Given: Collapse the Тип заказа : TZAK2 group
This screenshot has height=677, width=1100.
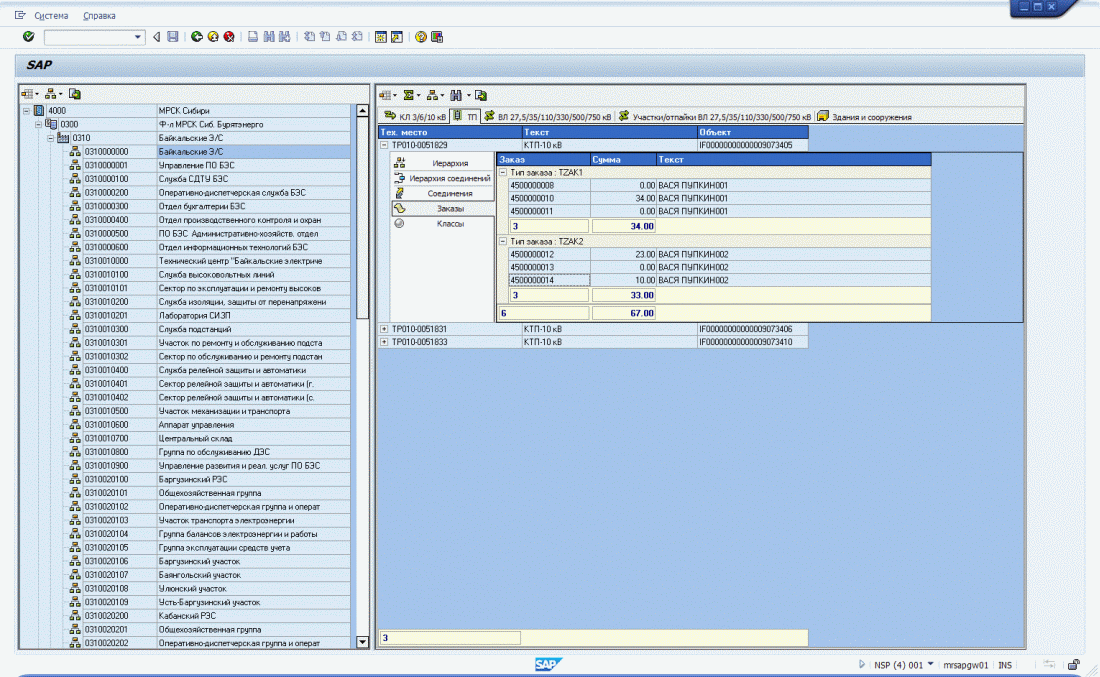Looking at the screenshot, I should [502, 241].
